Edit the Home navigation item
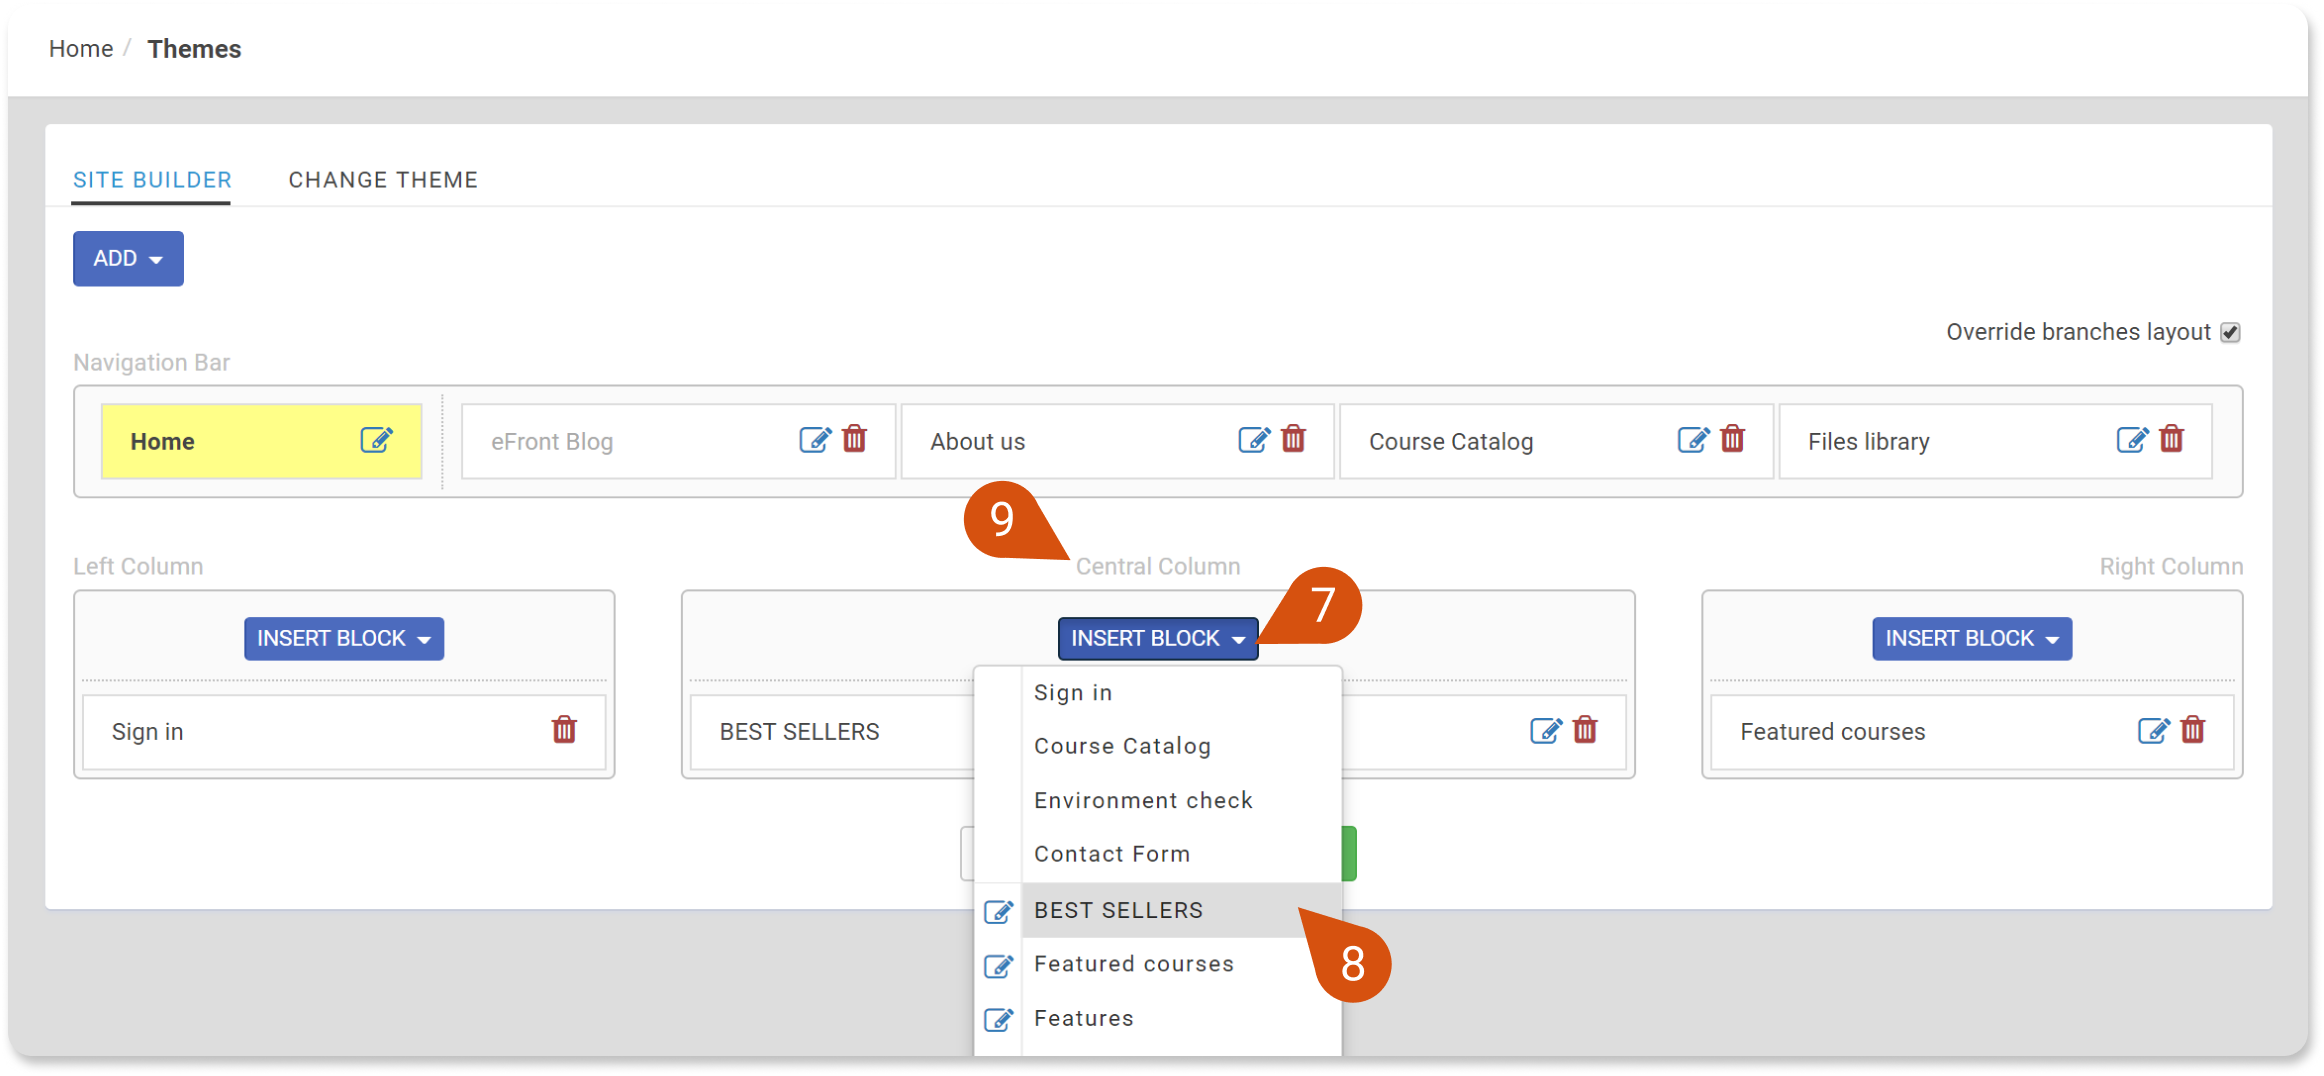Screen dimensions: 2324x1076 point(376,440)
